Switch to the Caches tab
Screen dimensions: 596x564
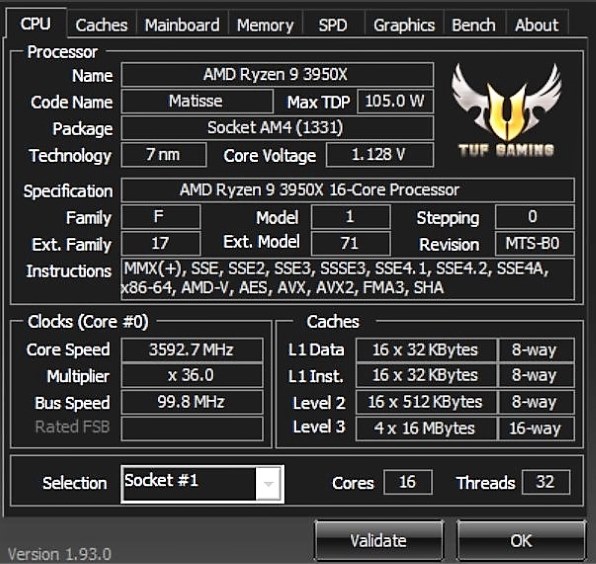click(x=101, y=25)
